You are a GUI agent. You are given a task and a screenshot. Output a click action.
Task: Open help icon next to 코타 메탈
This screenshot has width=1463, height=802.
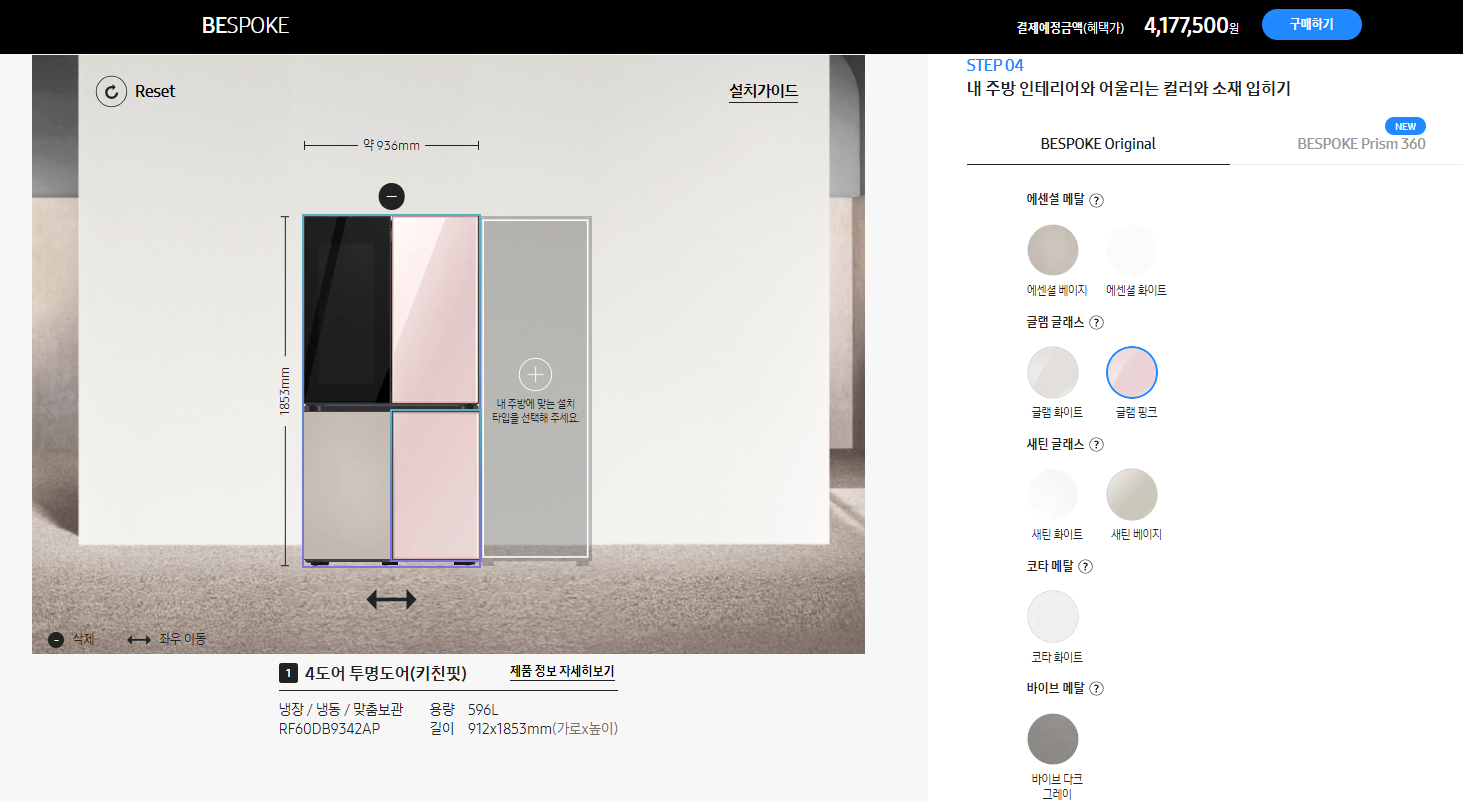[1086, 566]
